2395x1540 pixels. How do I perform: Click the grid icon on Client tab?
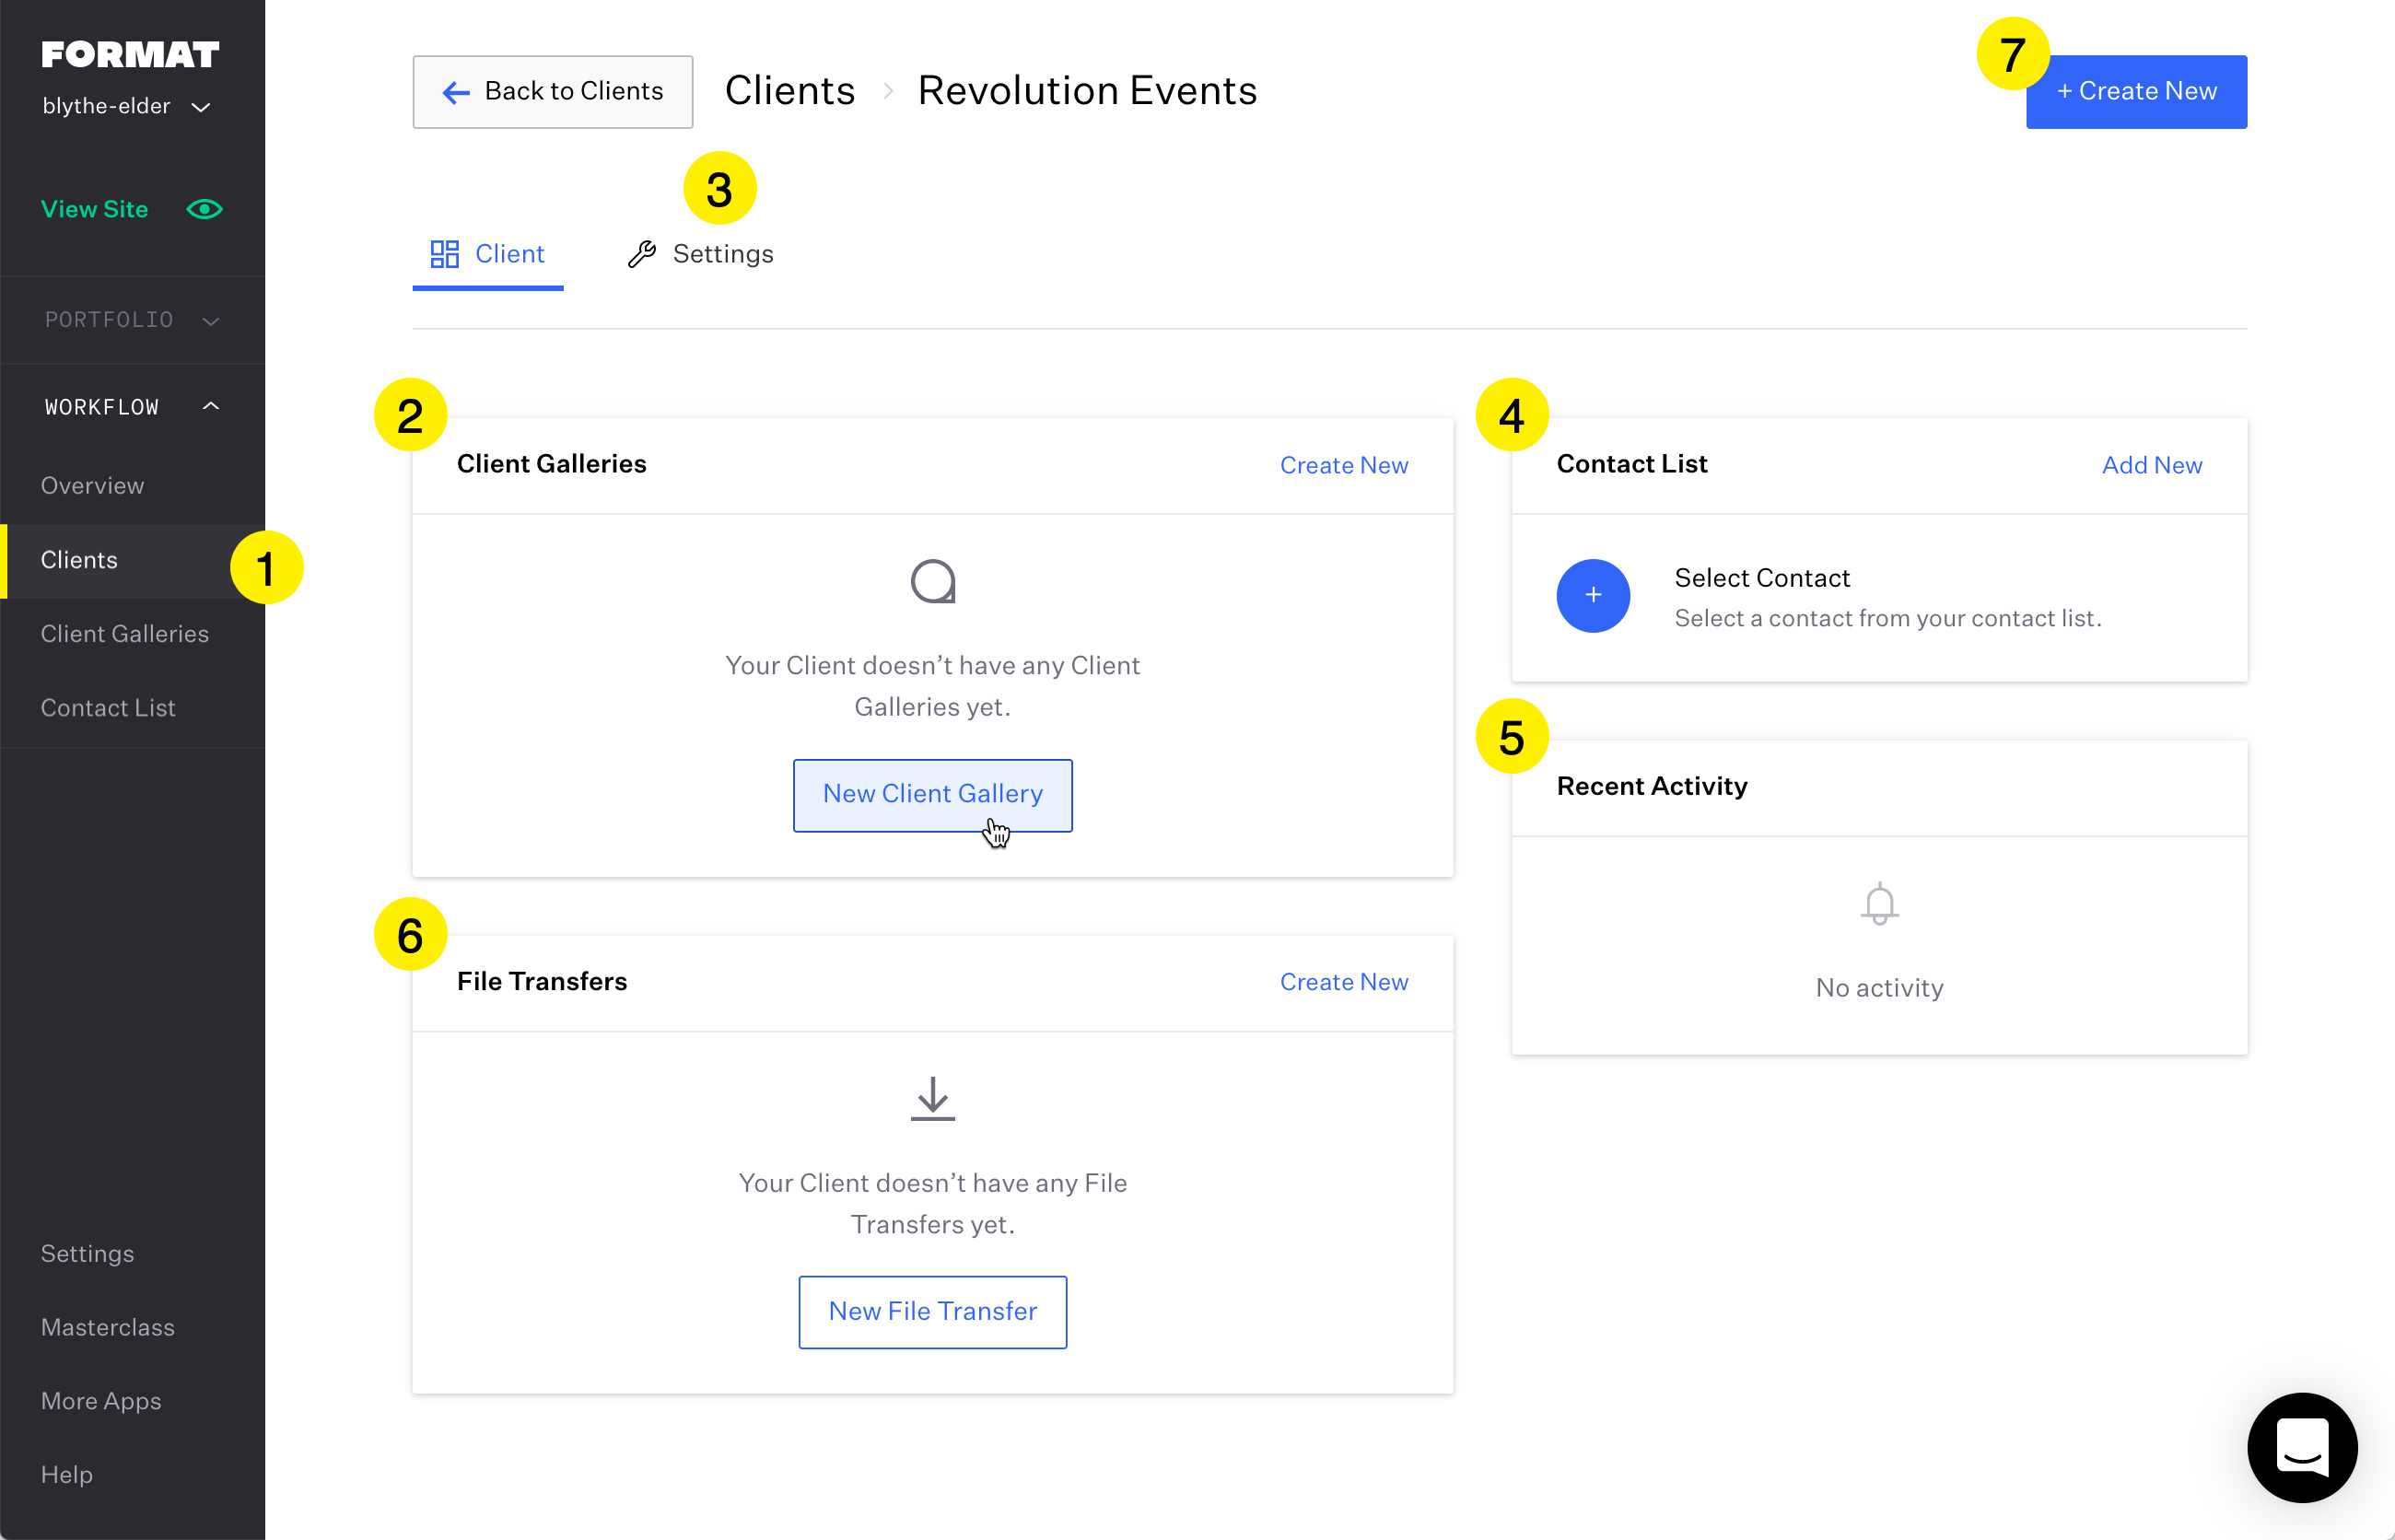[x=444, y=254]
